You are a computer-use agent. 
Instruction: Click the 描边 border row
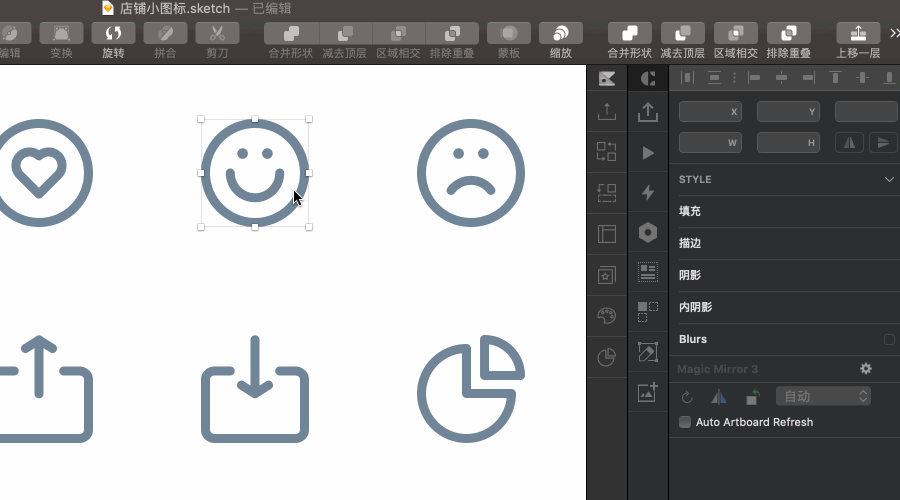pyautogui.click(x=785, y=243)
